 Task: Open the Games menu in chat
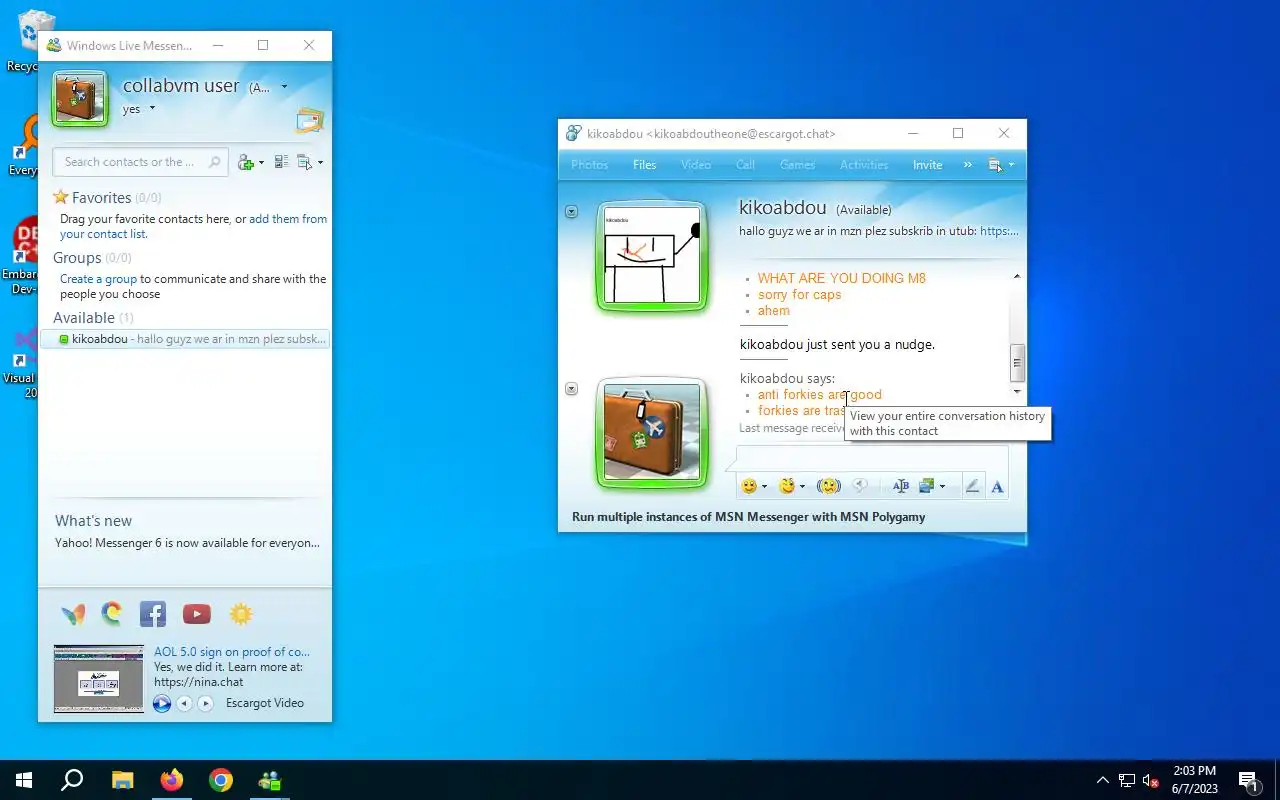click(x=797, y=165)
